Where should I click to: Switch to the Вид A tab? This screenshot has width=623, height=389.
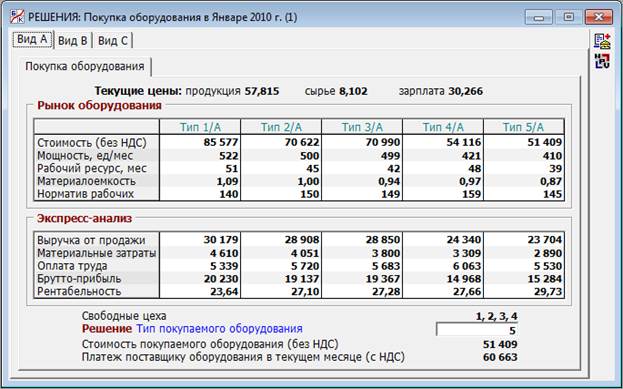coord(32,39)
